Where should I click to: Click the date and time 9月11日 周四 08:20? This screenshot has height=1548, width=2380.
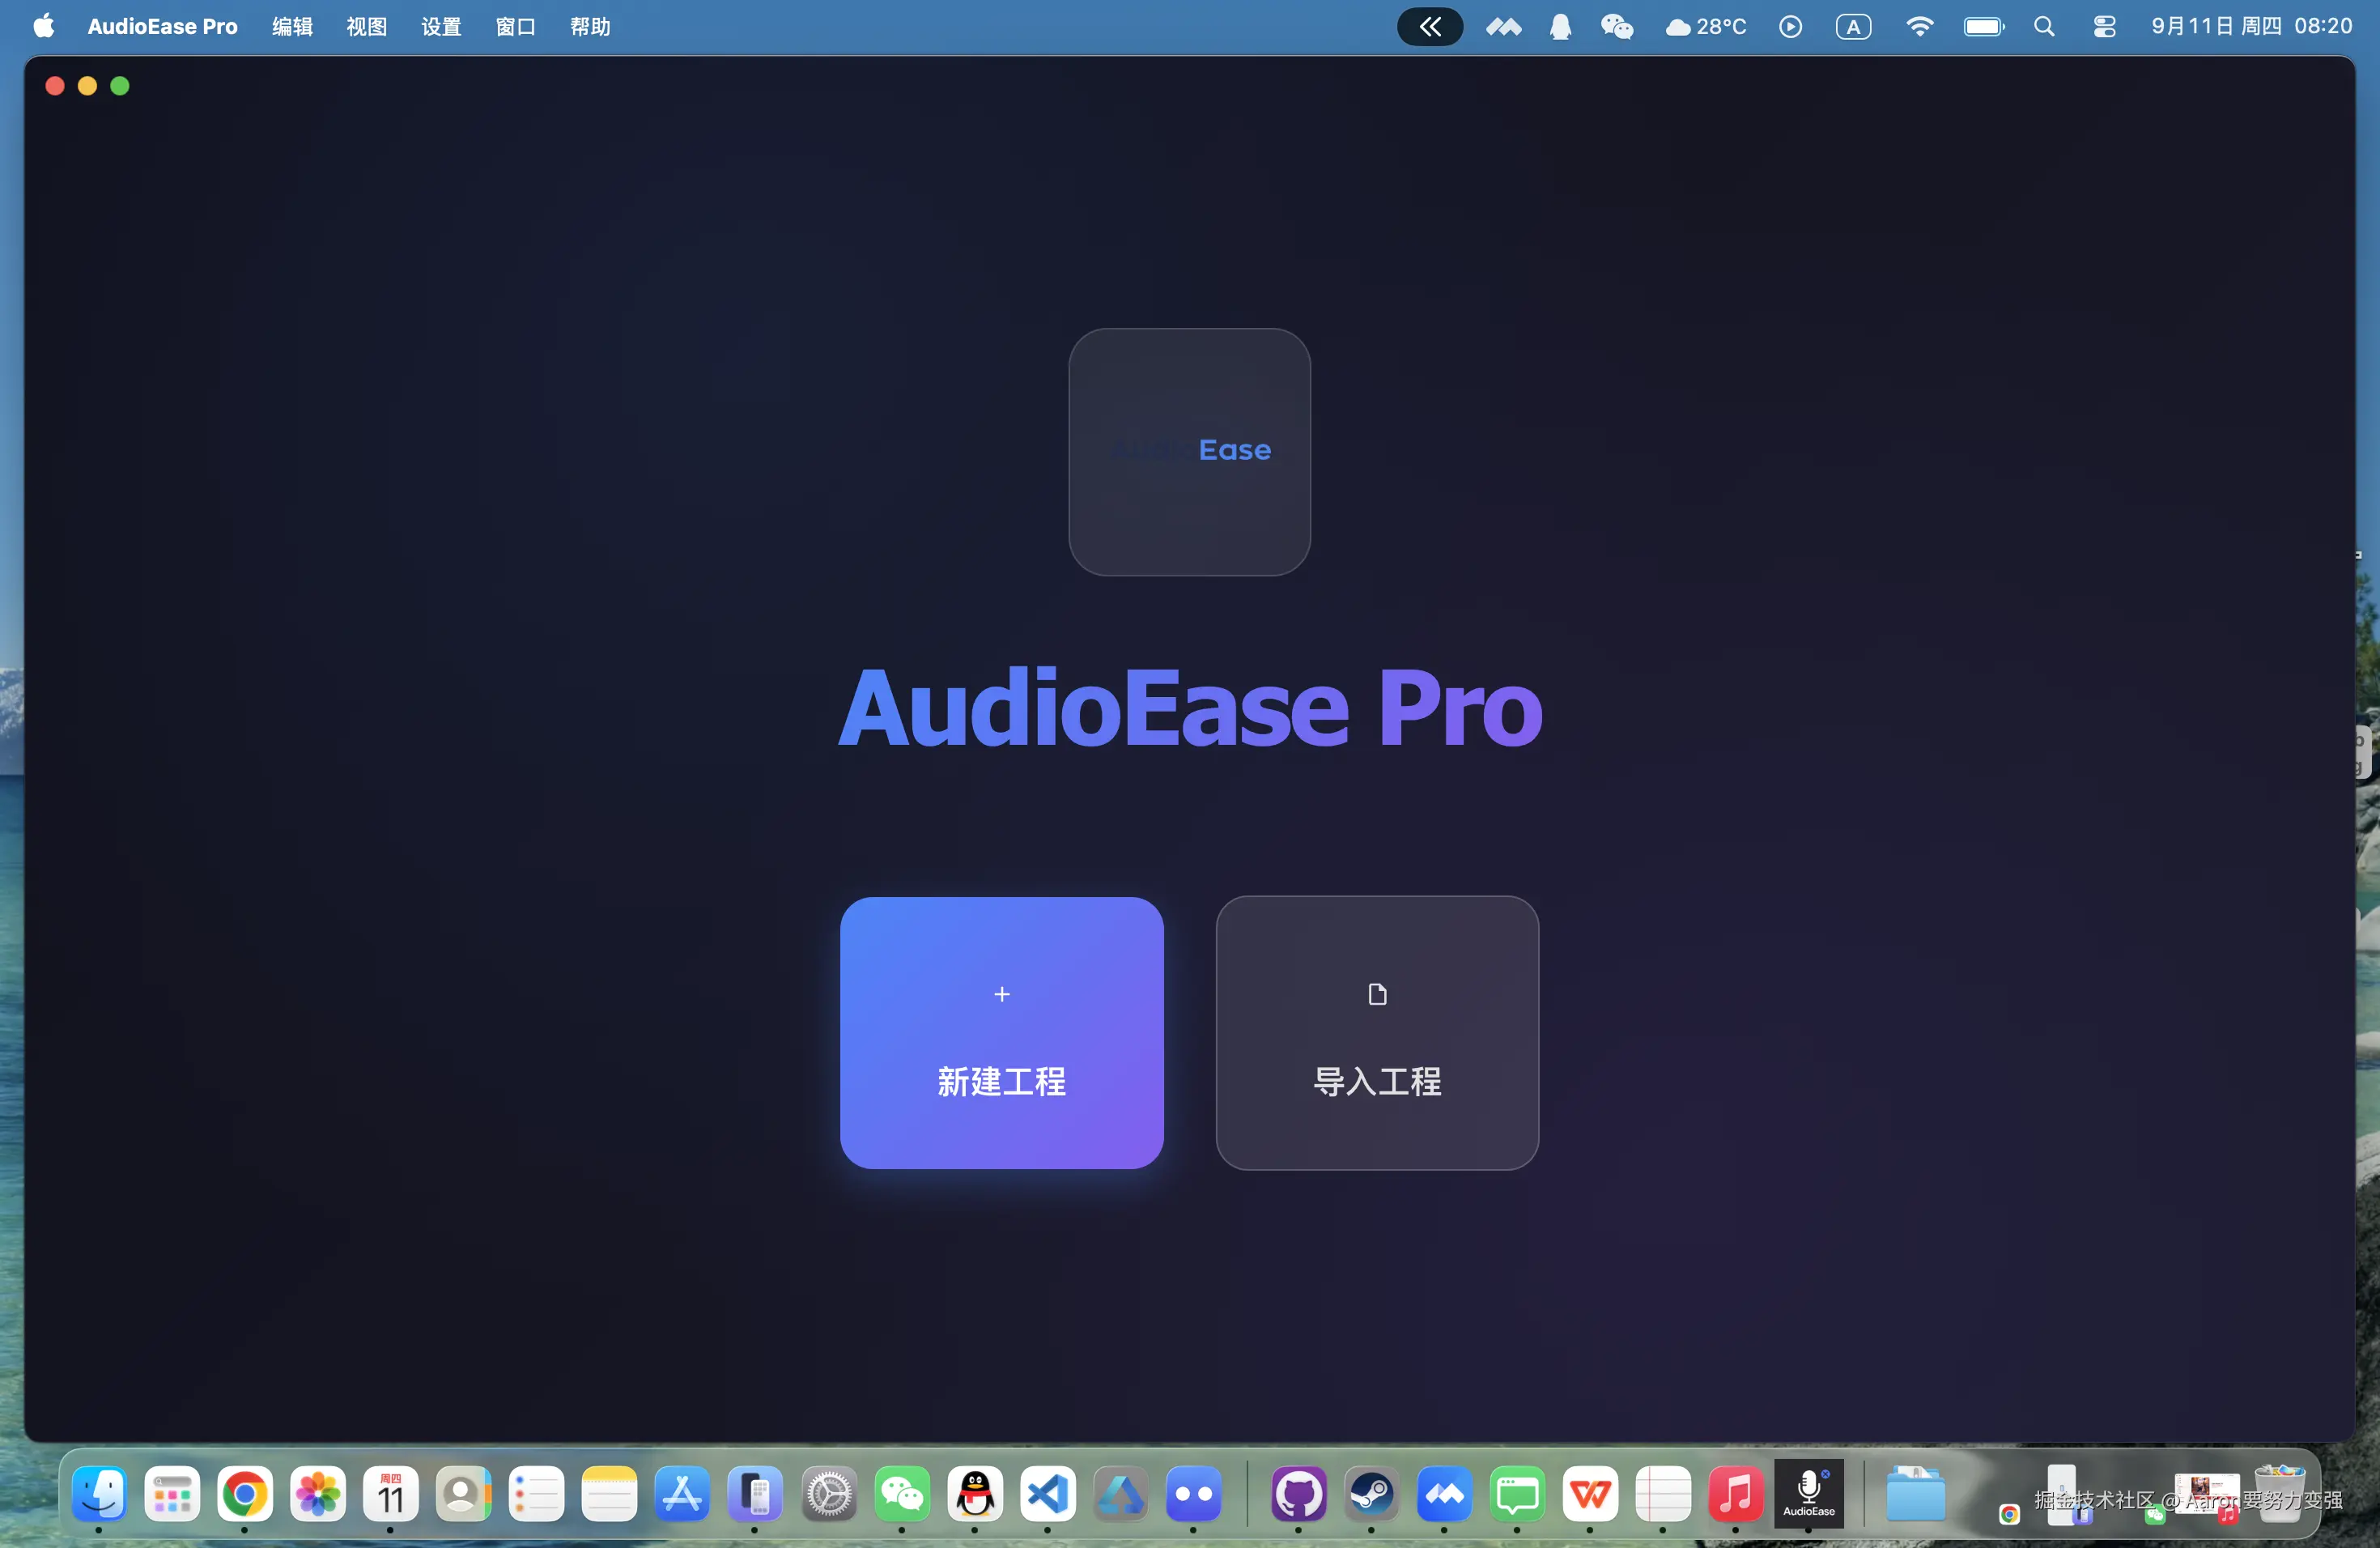click(x=2251, y=27)
